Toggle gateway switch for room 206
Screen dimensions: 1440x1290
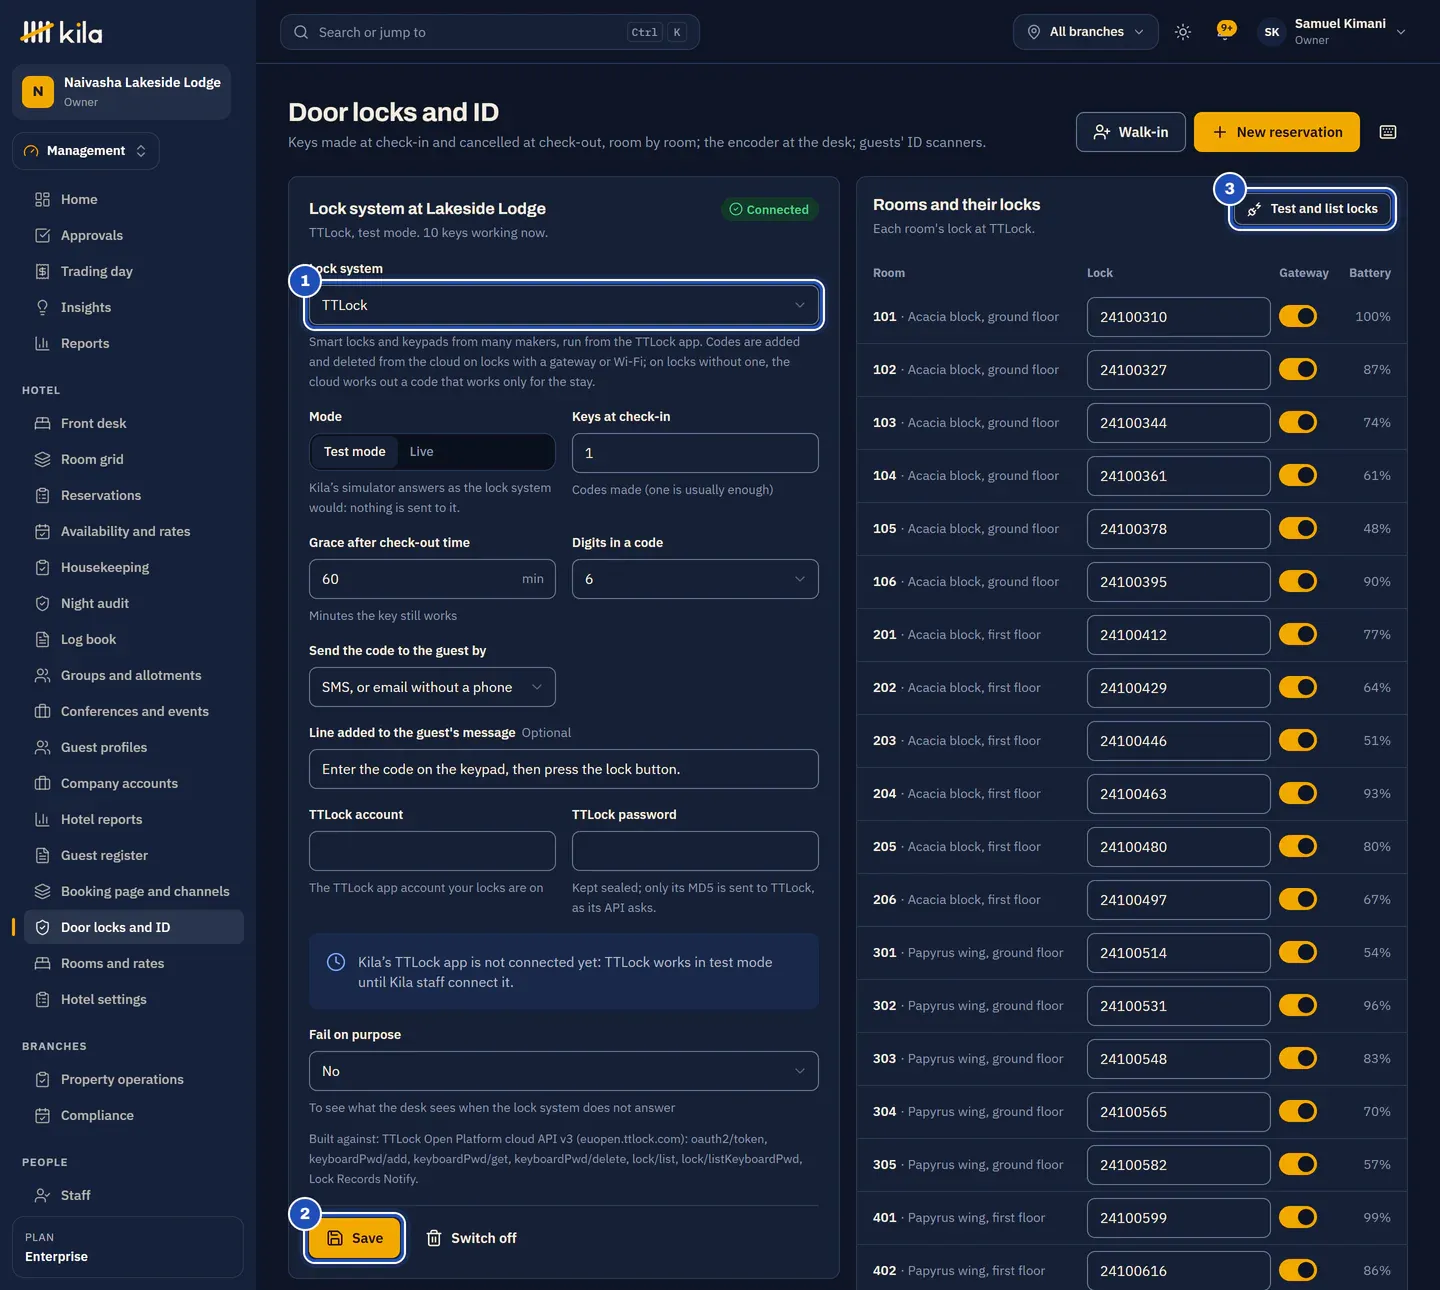(x=1298, y=899)
